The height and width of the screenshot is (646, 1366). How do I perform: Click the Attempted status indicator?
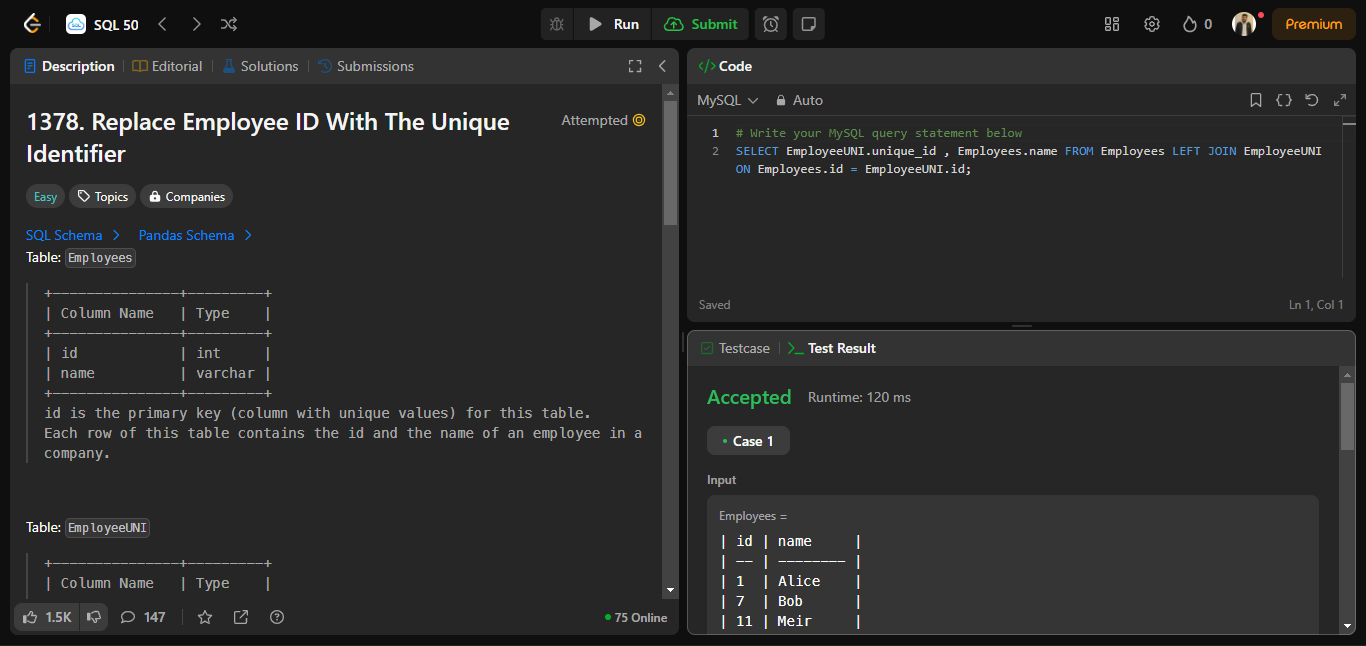pyautogui.click(x=603, y=120)
